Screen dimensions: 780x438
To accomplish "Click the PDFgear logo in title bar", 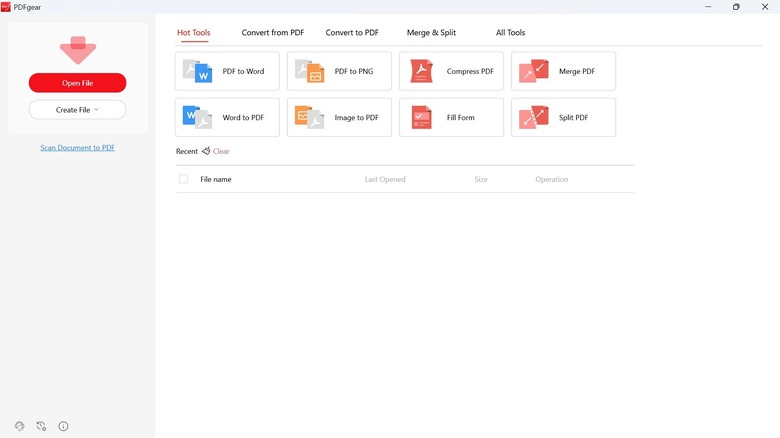I will point(5,7).
